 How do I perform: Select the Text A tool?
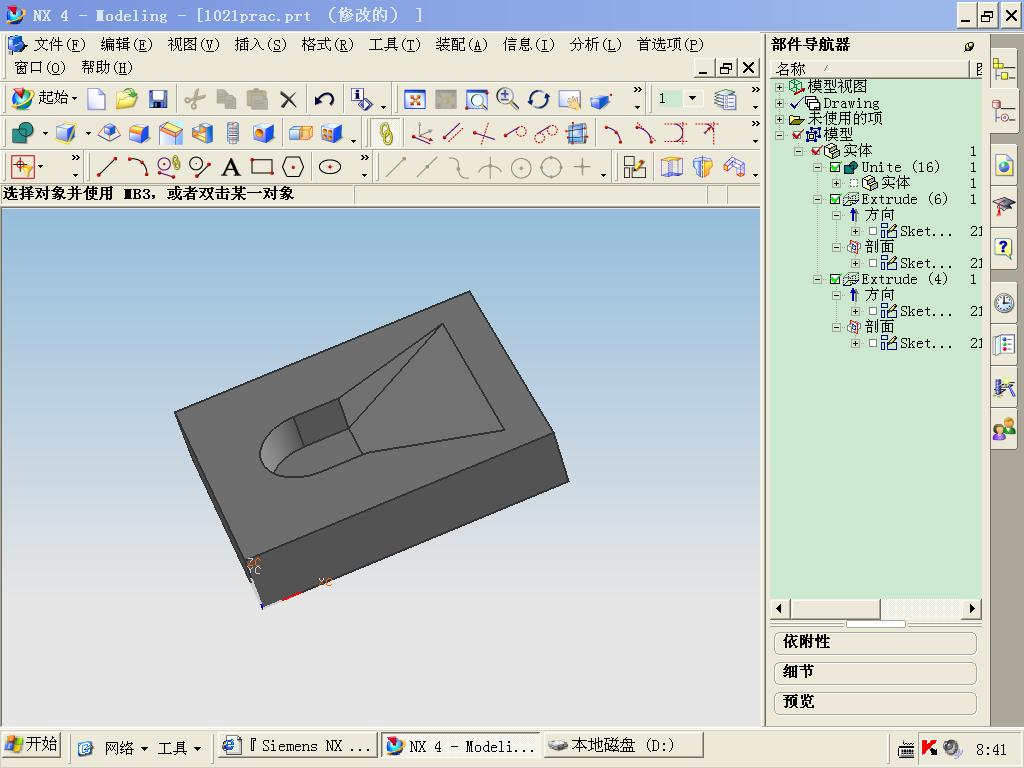pos(231,167)
